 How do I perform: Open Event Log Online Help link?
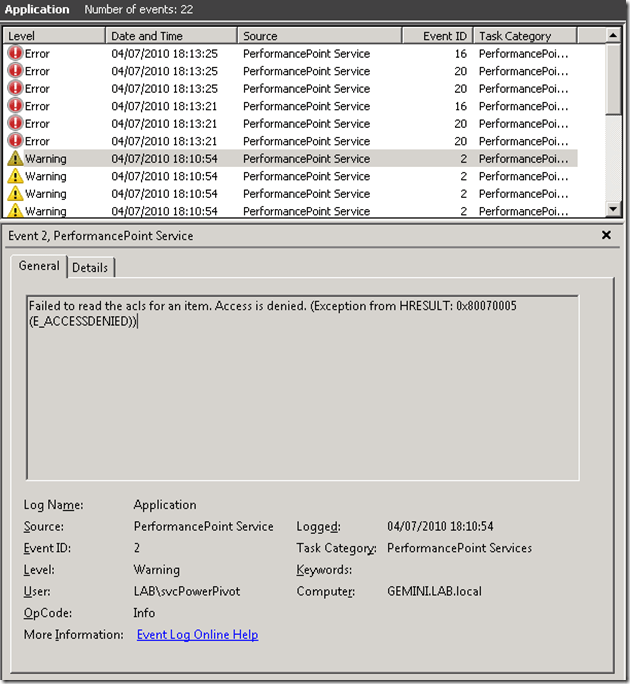click(198, 635)
